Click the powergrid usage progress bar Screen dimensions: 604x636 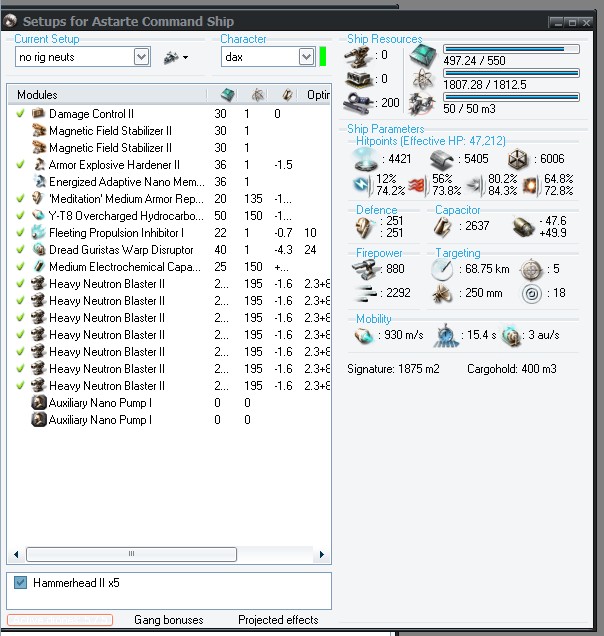click(511, 73)
